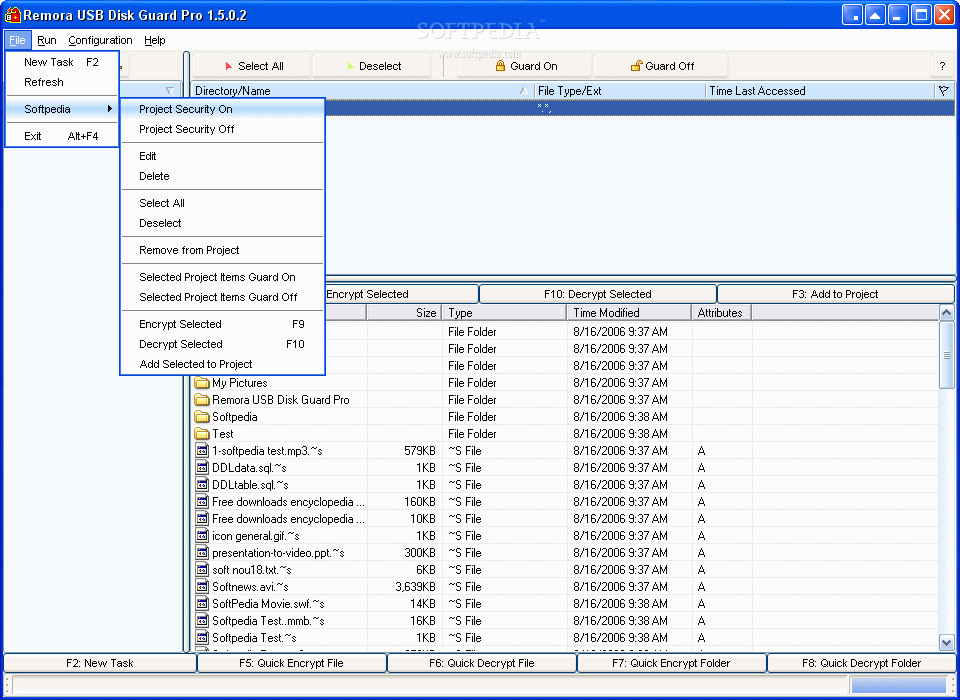Click Guard On toolbar button with lock

525,66
